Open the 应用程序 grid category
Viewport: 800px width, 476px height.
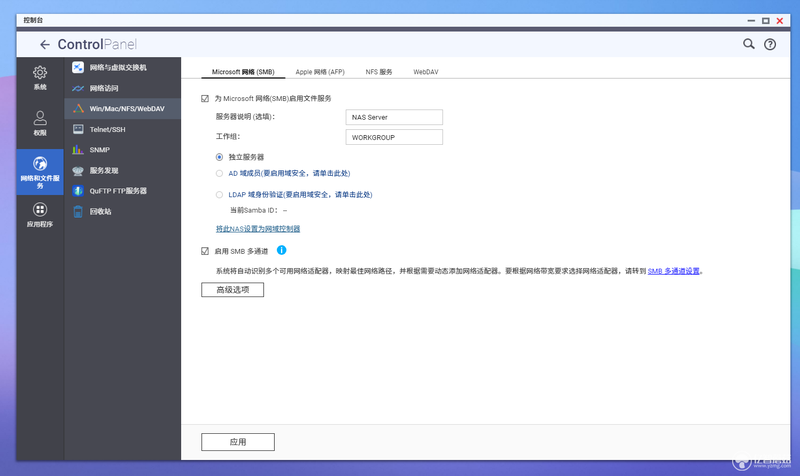(40, 214)
